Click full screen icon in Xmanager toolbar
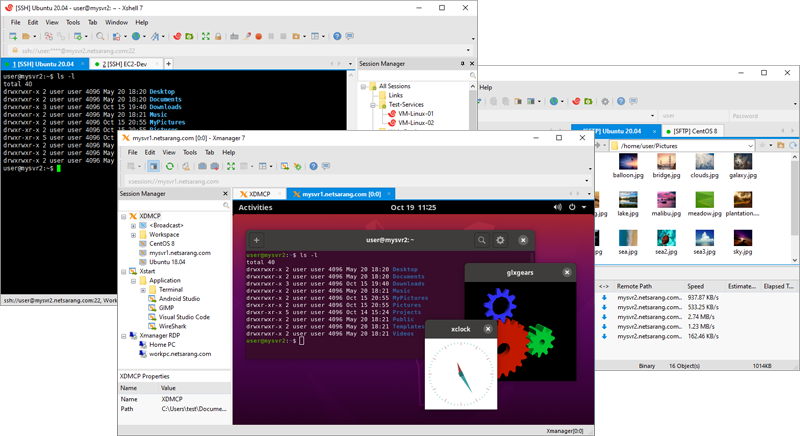This screenshot has width=800, height=436. coord(231,166)
